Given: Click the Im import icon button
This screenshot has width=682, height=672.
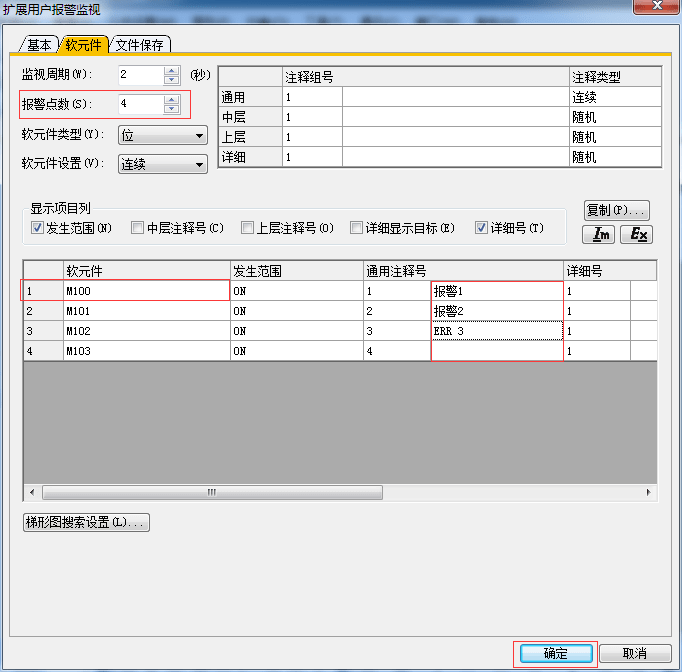Looking at the screenshot, I should 601,234.
